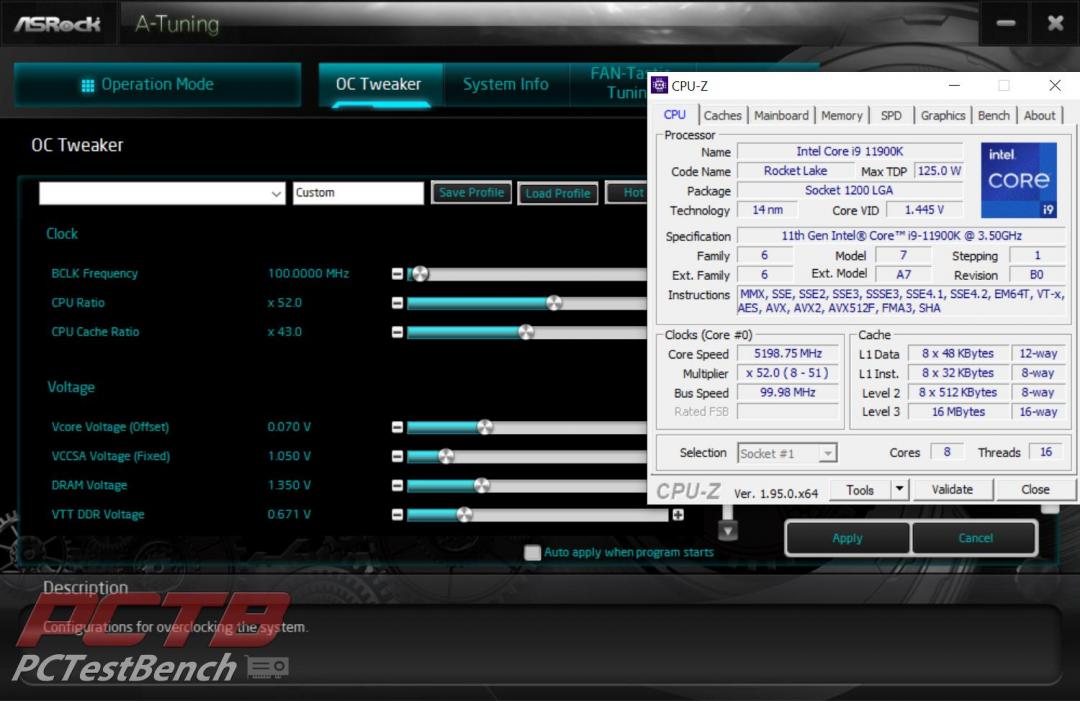
Task: Click the processor name Intel Core i9 11900K
Action: pyautogui.click(x=849, y=151)
